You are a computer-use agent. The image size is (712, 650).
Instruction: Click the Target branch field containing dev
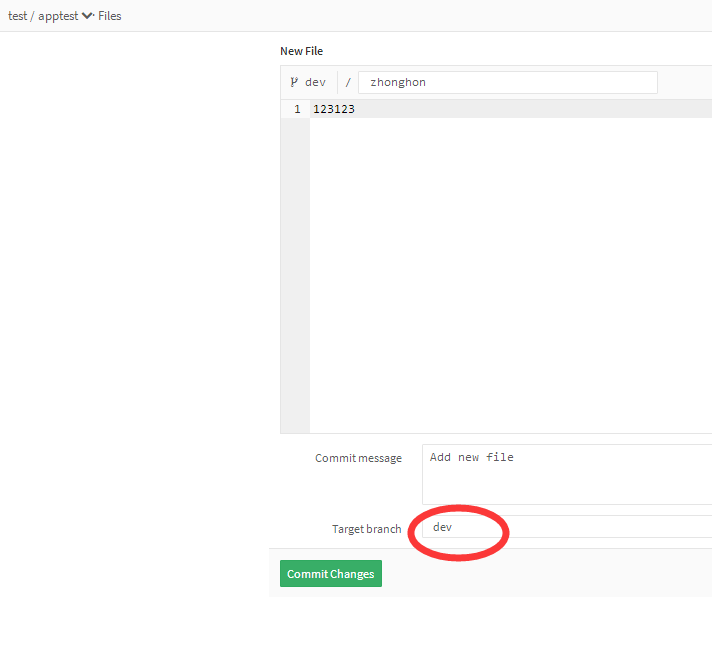click(x=567, y=527)
